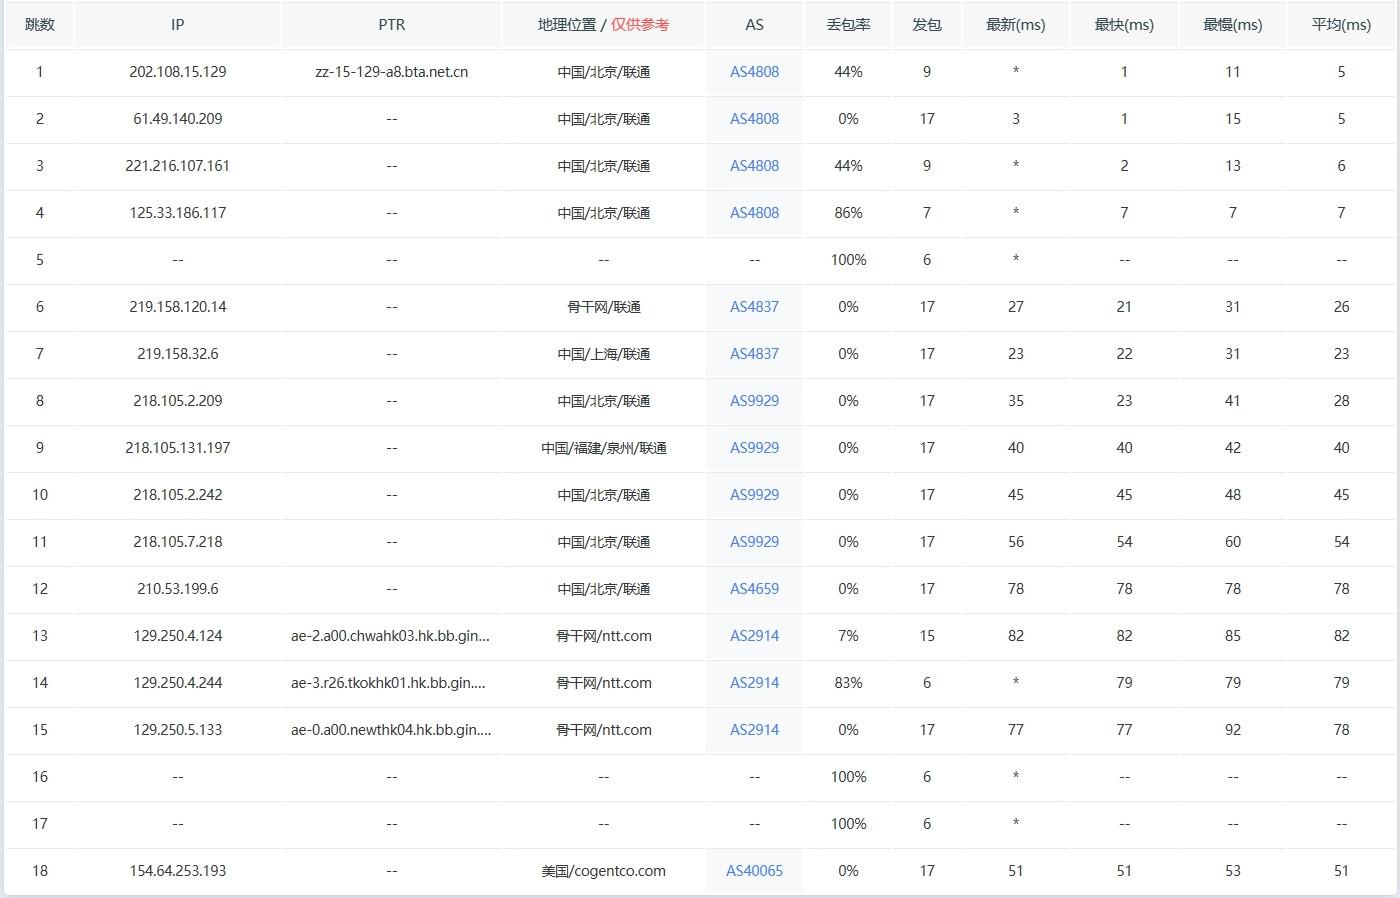Select IP address 218.105.2.242

click(x=178, y=495)
